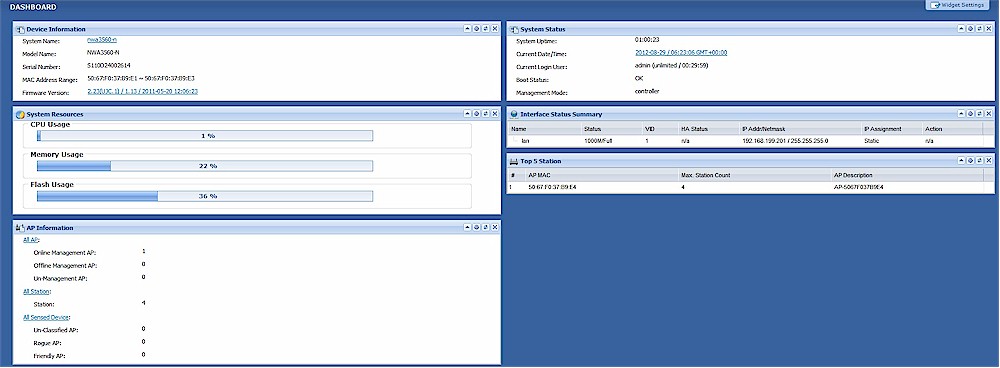Close the Interface Status Summary widget
This screenshot has height=368, width=1000.
point(989,114)
